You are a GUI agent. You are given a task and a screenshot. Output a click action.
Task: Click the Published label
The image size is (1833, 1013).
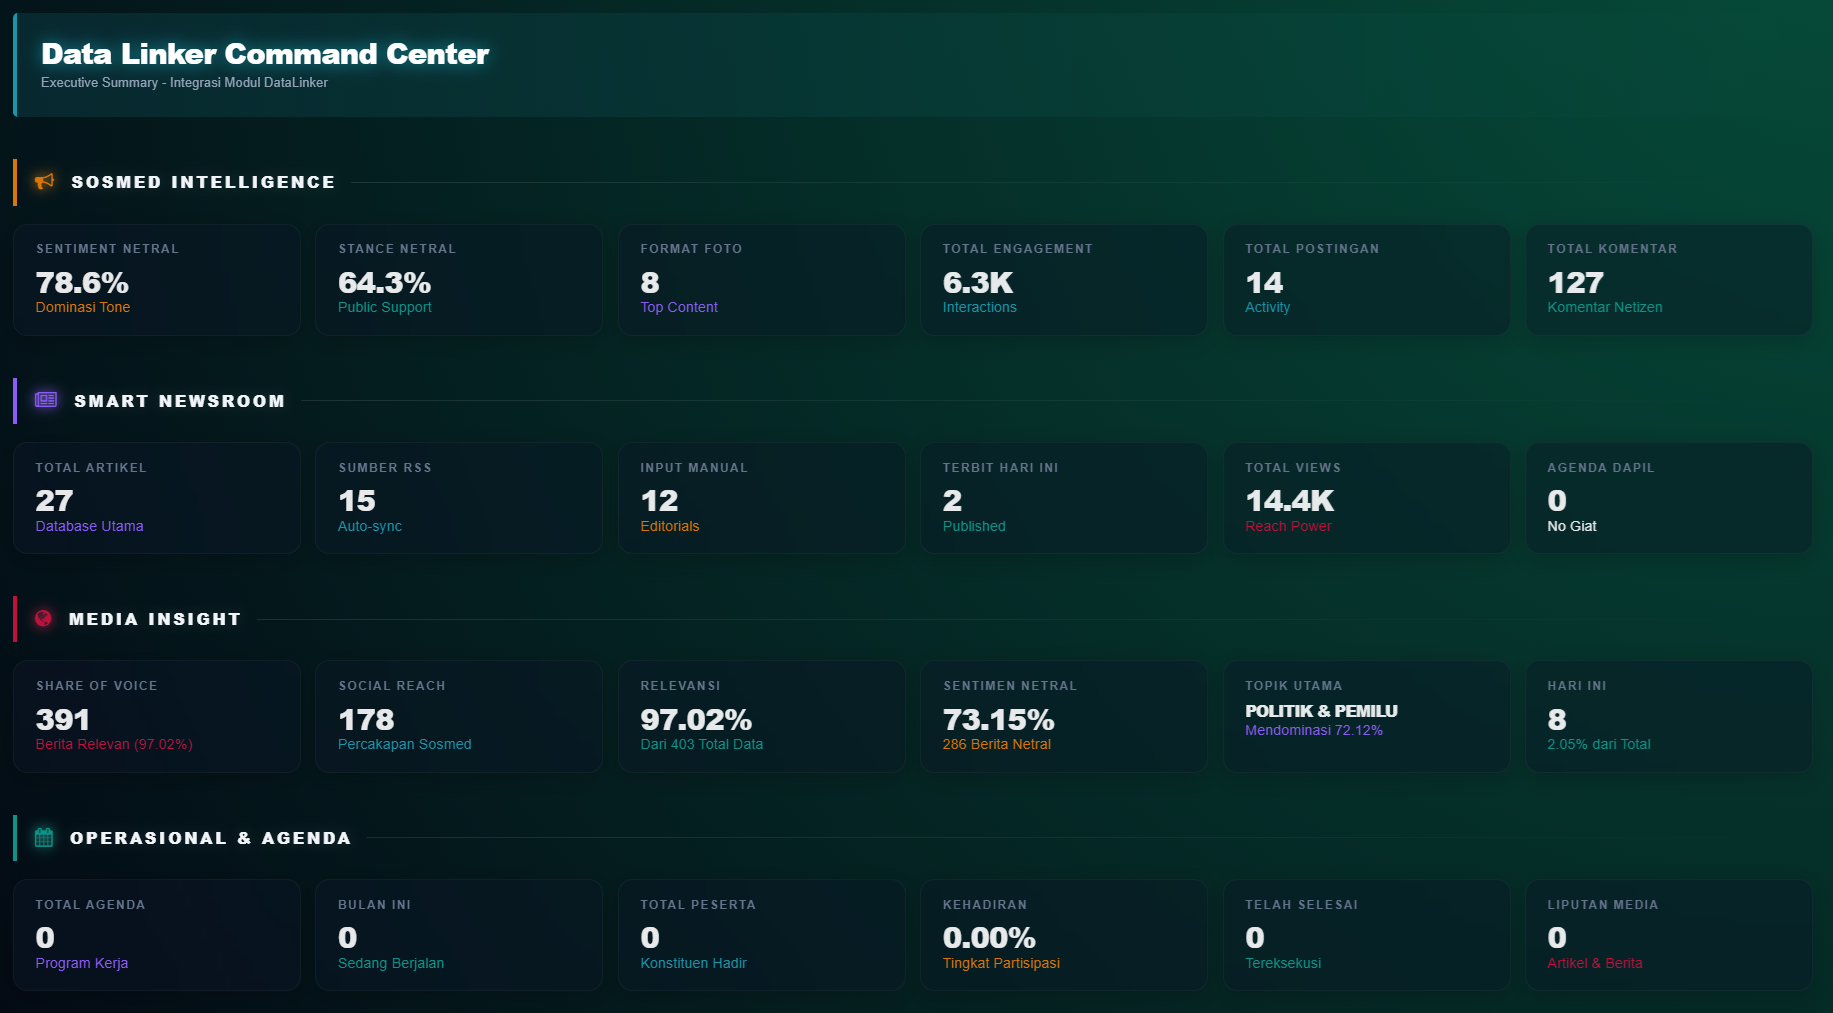[x=974, y=526]
